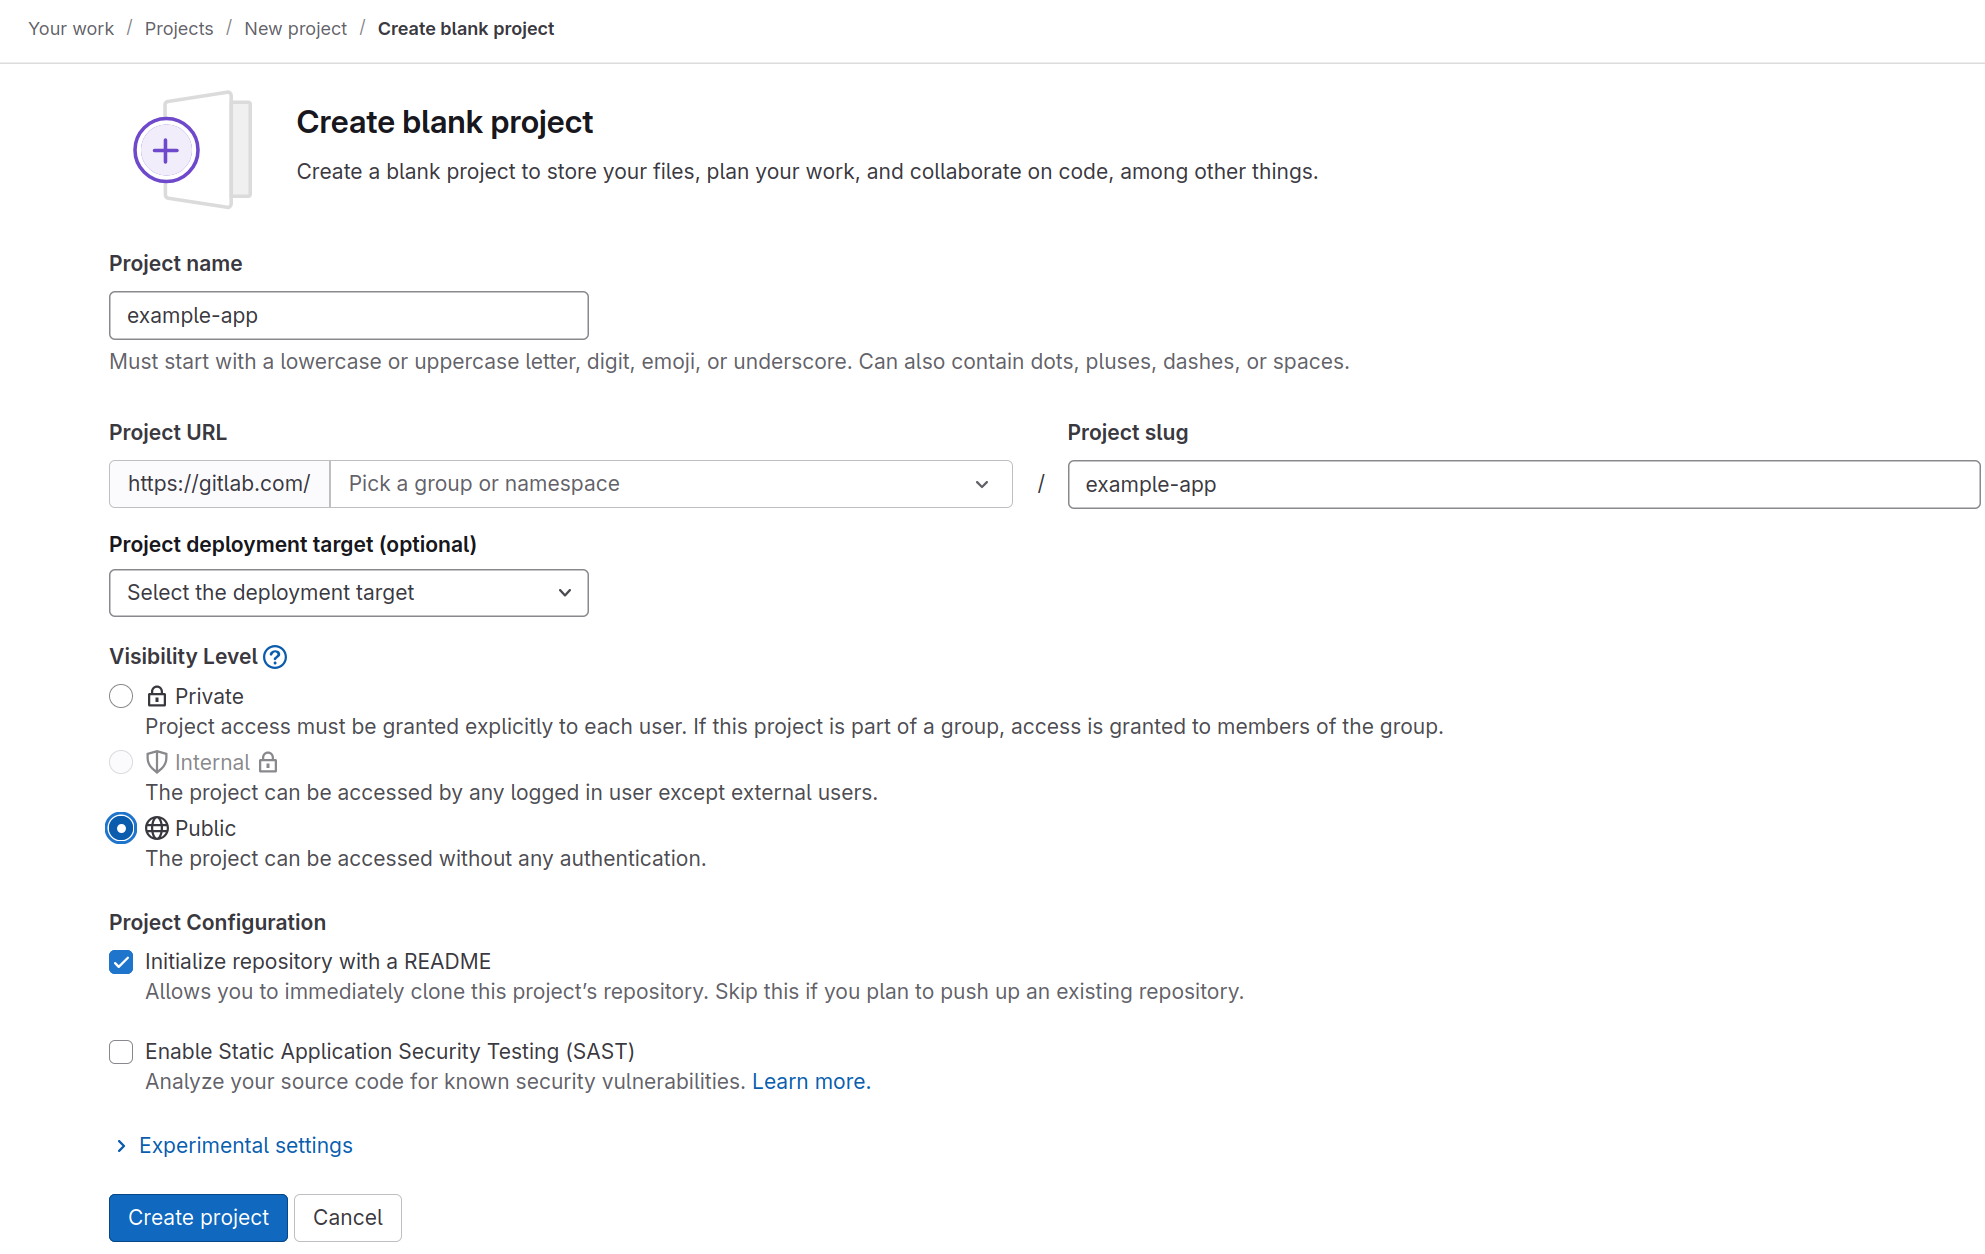Open the Pick a group or namespace dropdown
This screenshot has height=1254, width=1985.
[x=671, y=484]
